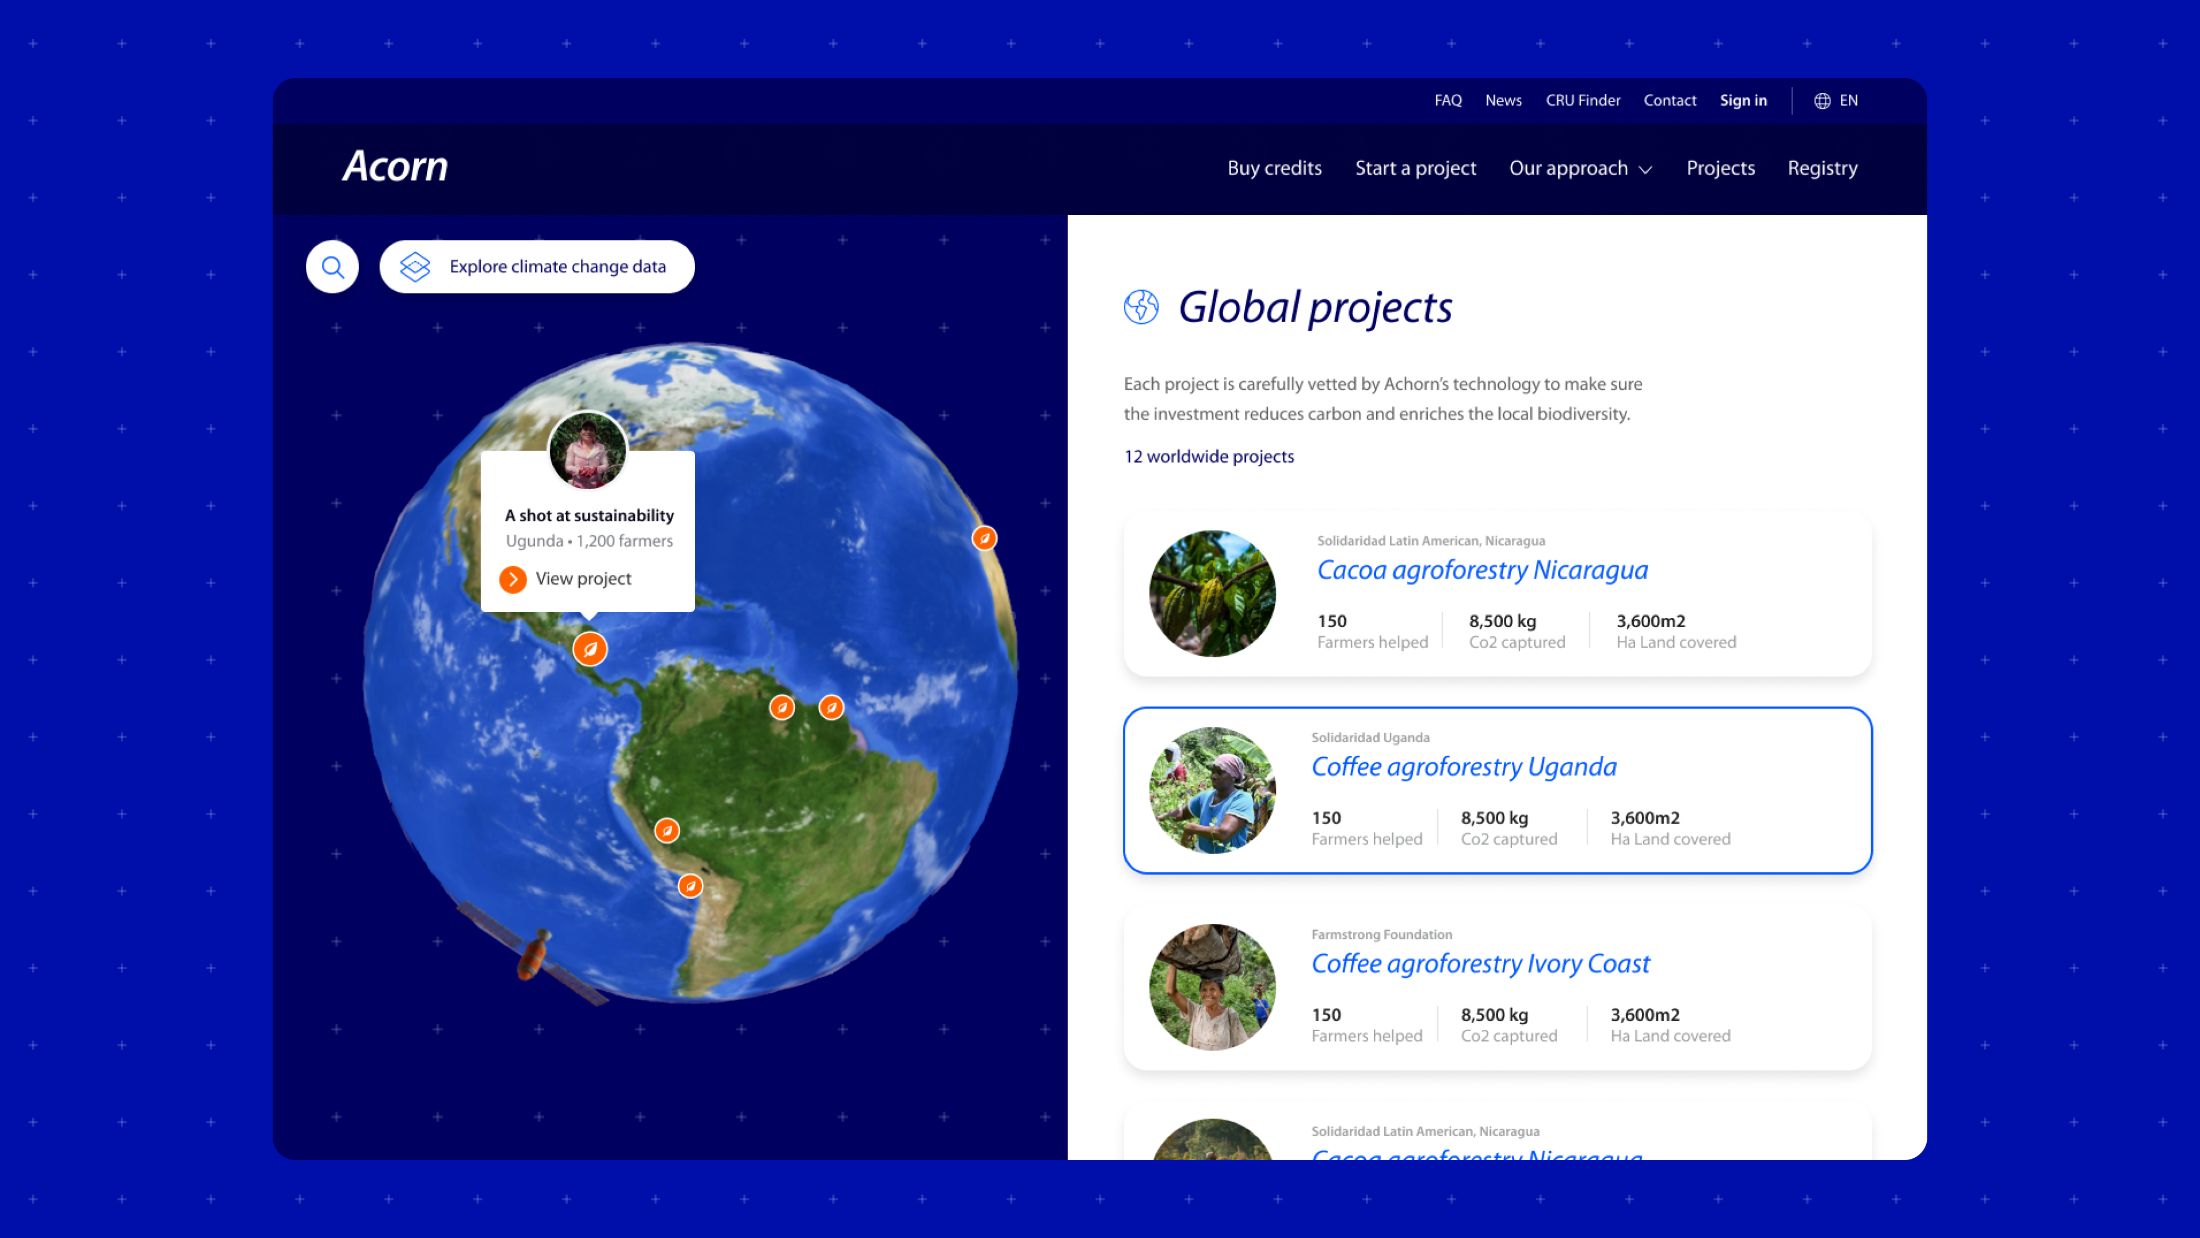Select map pin on globe's right edge
The height and width of the screenshot is (1238, 2200).
point(985,538)
